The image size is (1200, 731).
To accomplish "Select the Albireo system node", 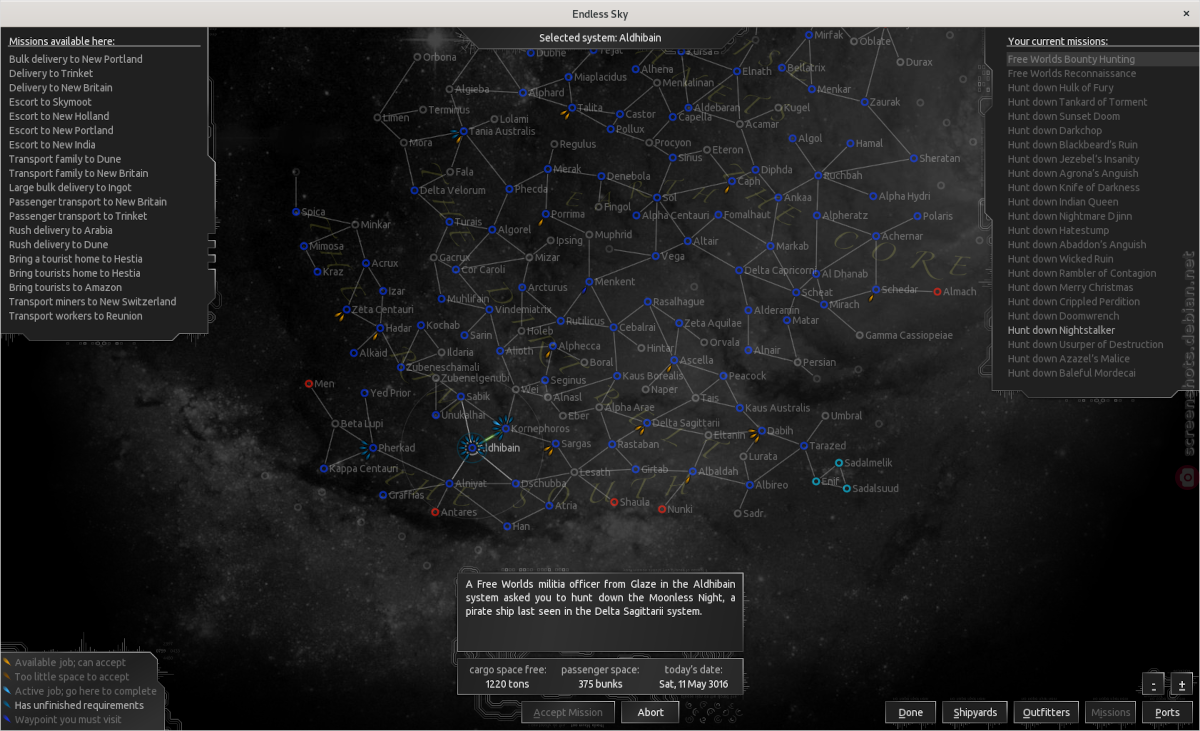I will pyautogui.click(x=750, y=485).
